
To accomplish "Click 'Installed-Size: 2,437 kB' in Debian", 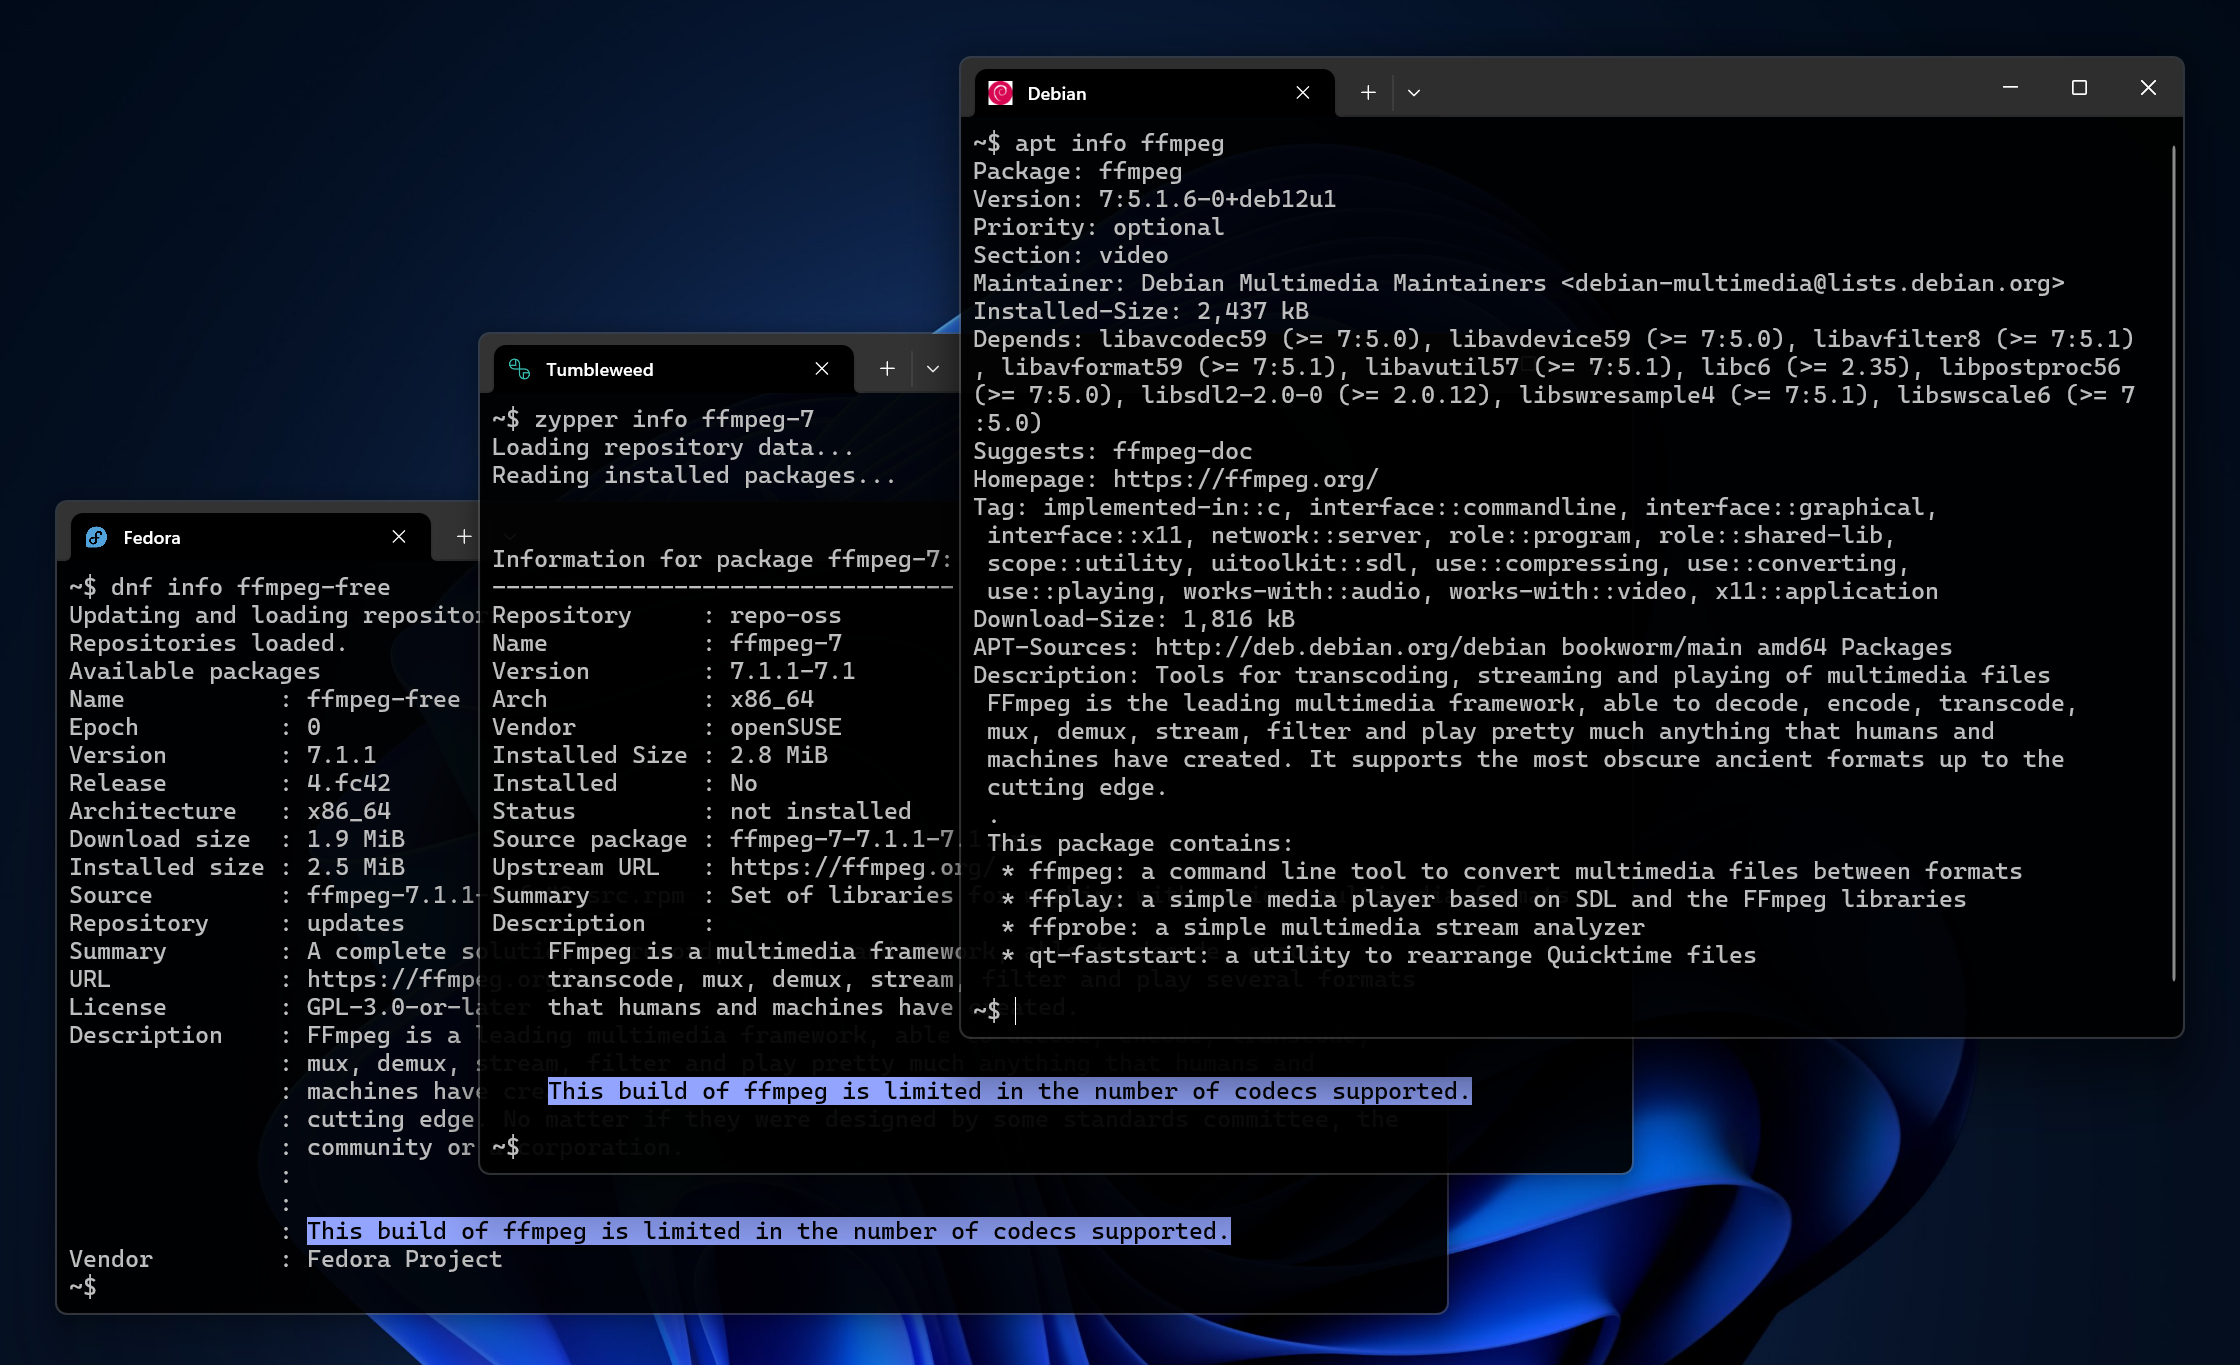I will [x=1141, y=311].
